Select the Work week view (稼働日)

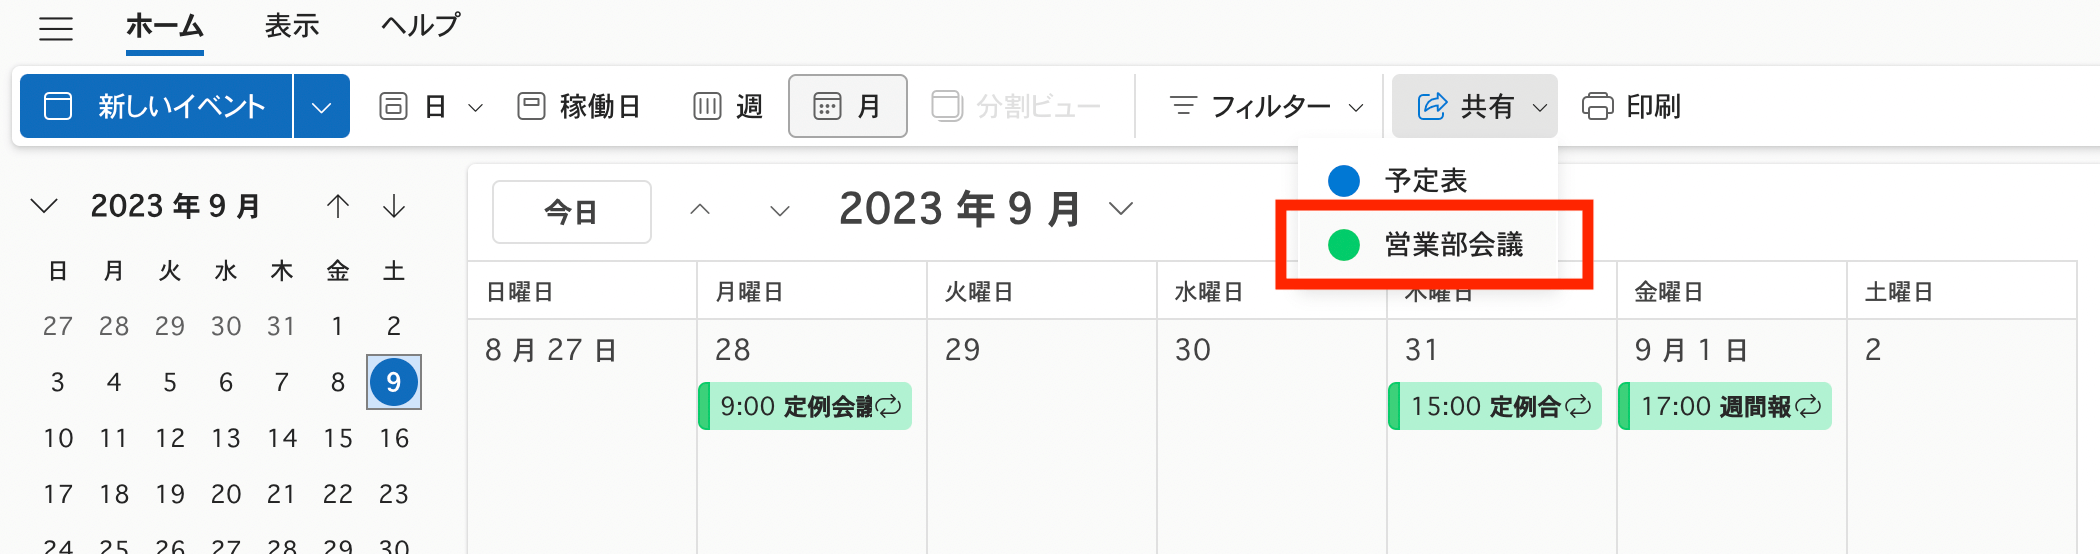pos(579,106)
